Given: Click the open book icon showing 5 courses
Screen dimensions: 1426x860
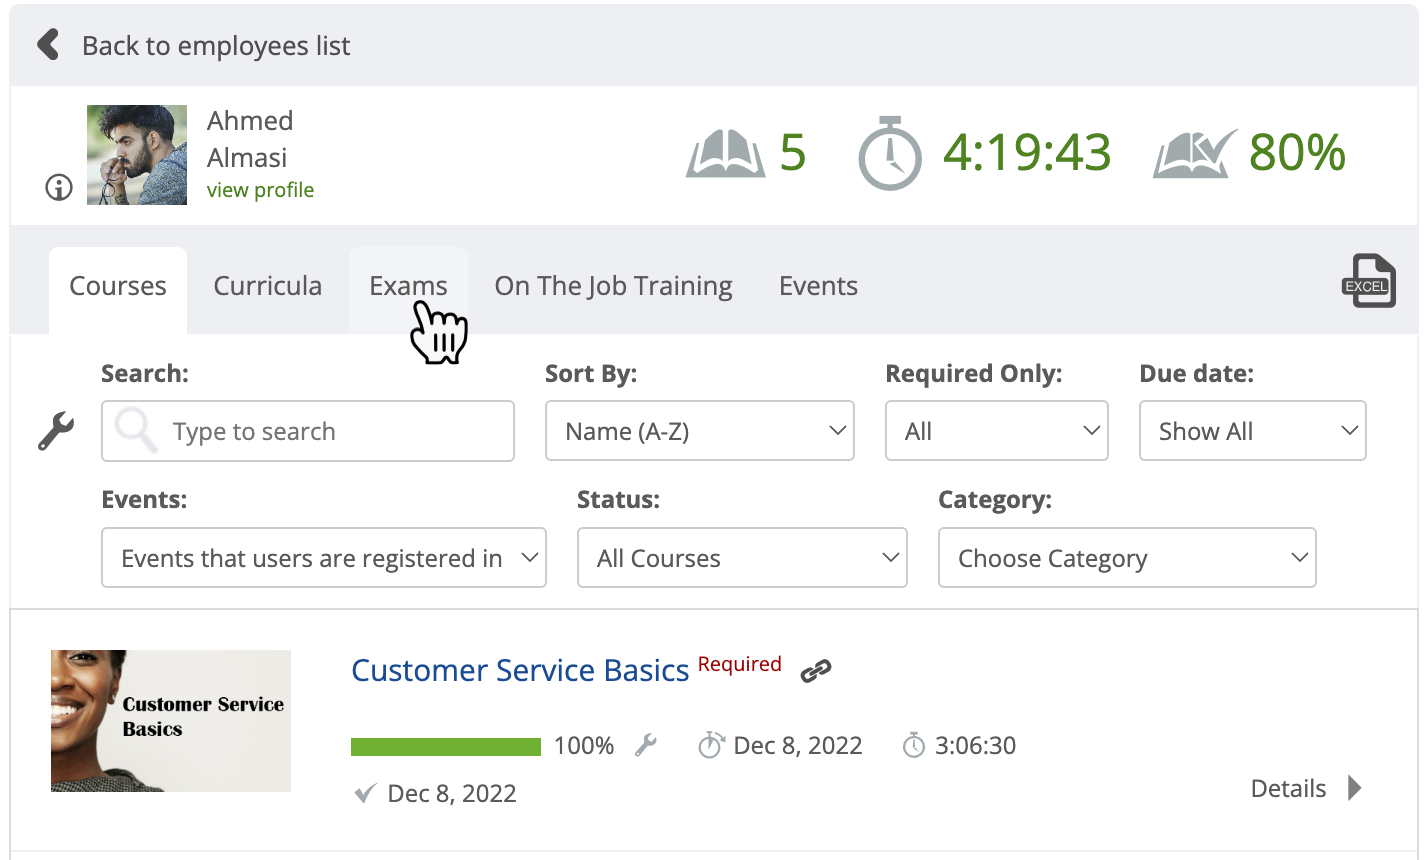Looking at the screenshot, I should (725, 154).
